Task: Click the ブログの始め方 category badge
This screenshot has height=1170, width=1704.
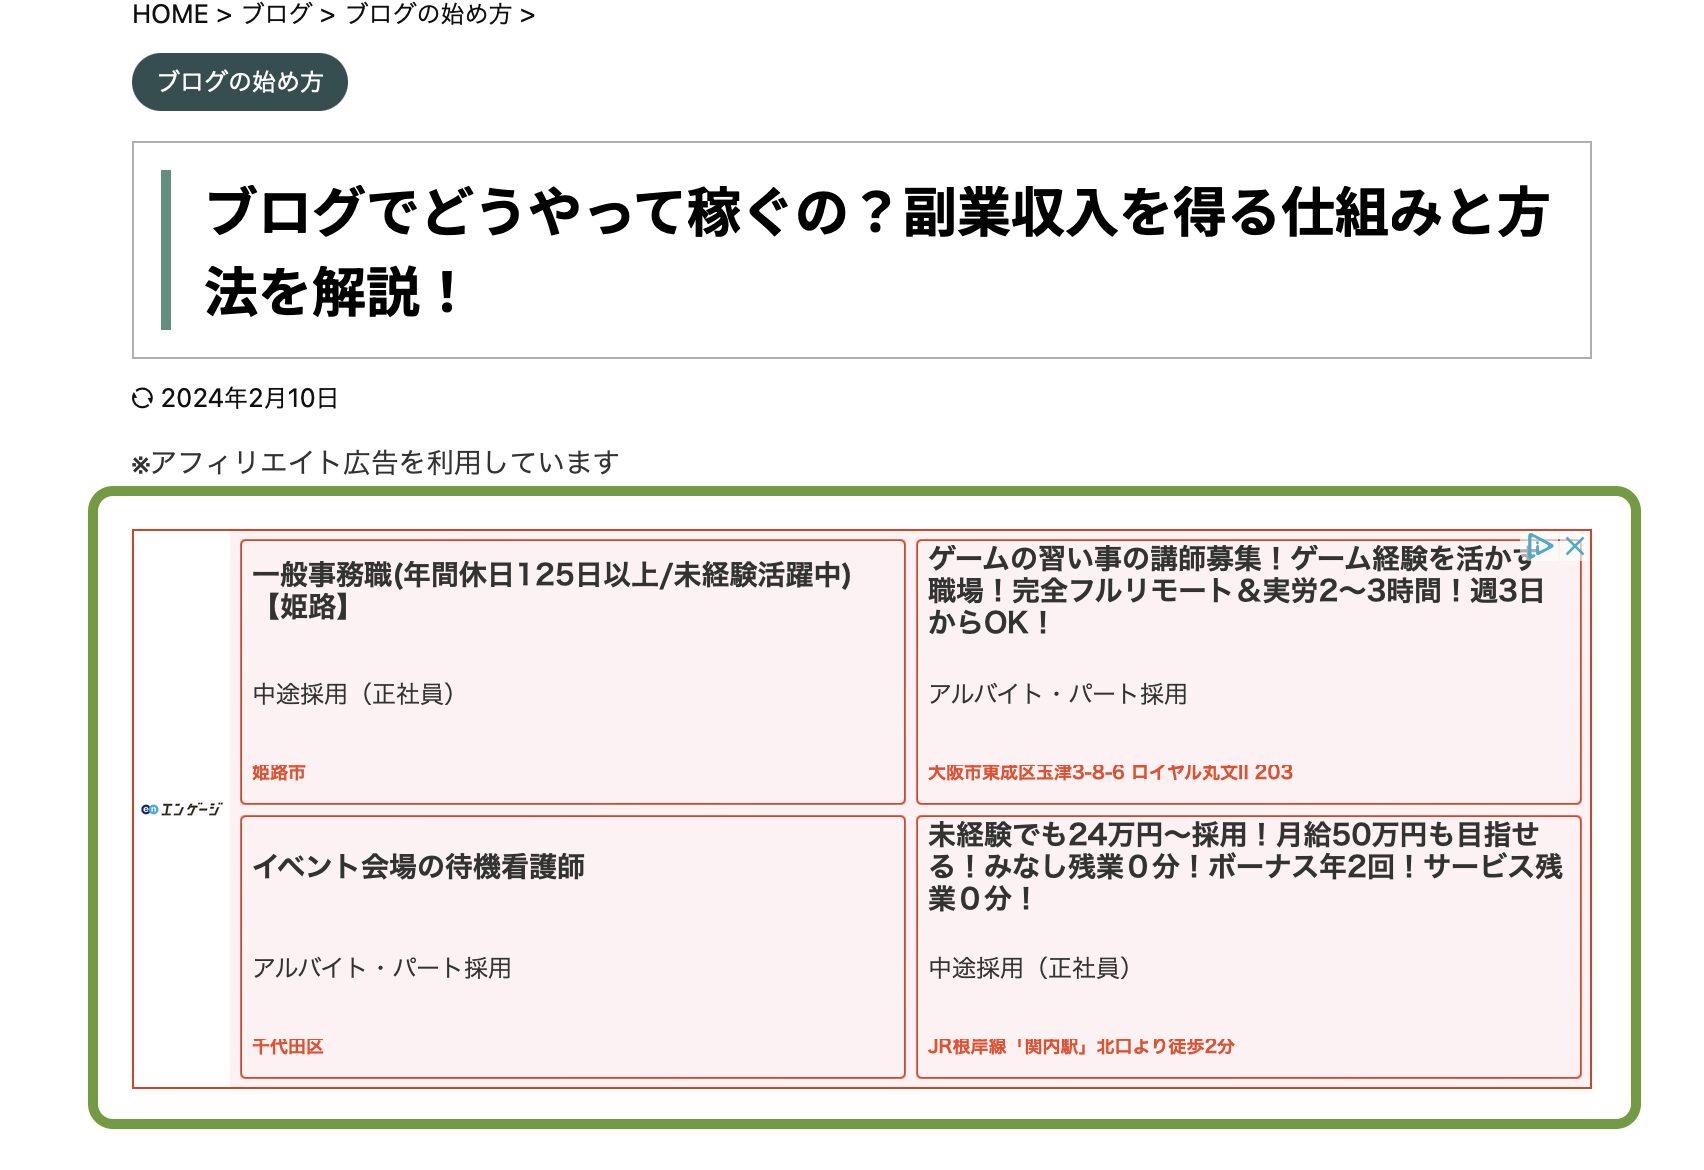Action: coord(240,82)
